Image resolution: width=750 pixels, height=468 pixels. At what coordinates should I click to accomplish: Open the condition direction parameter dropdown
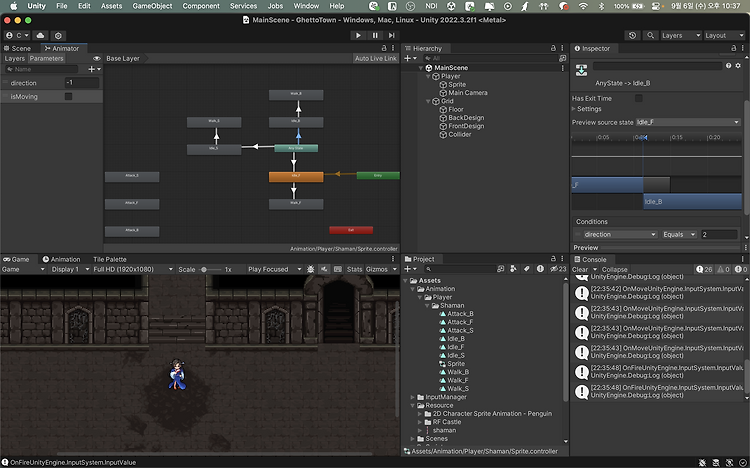coord(620,234)
